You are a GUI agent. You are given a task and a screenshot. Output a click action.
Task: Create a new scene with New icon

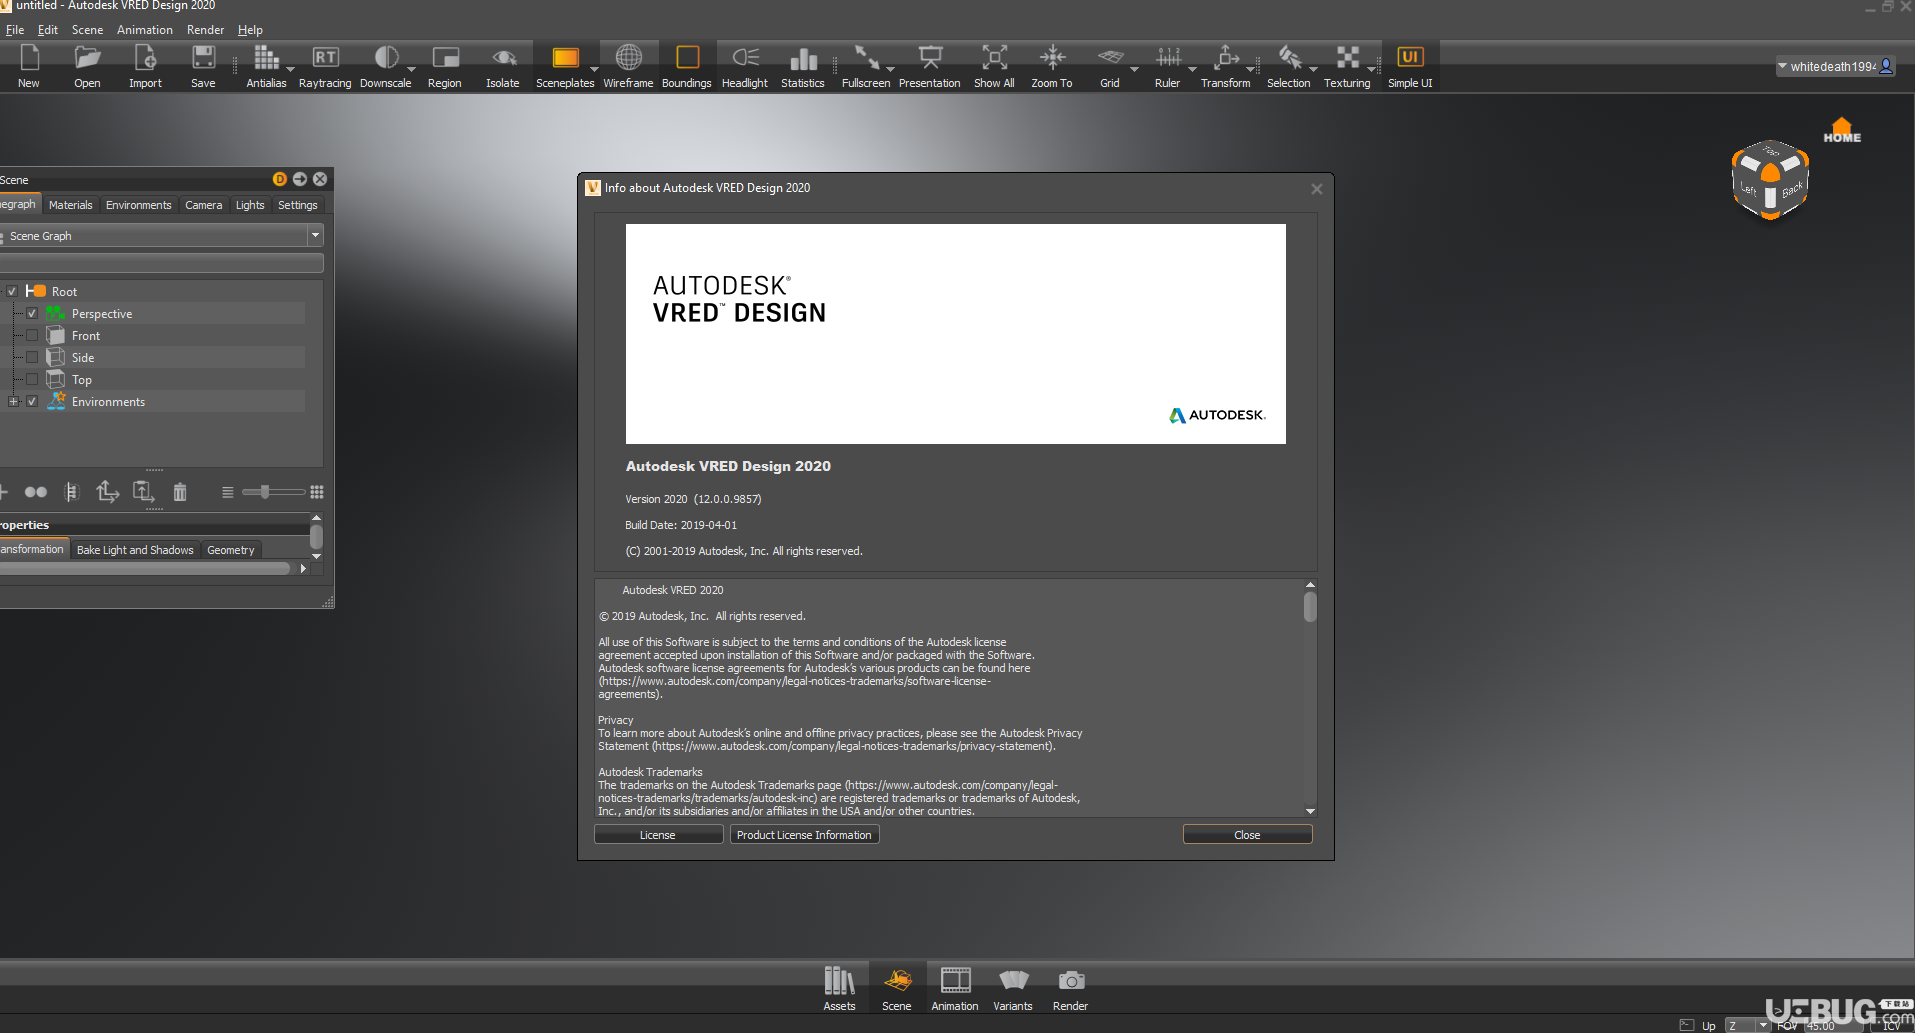point(29,66)
